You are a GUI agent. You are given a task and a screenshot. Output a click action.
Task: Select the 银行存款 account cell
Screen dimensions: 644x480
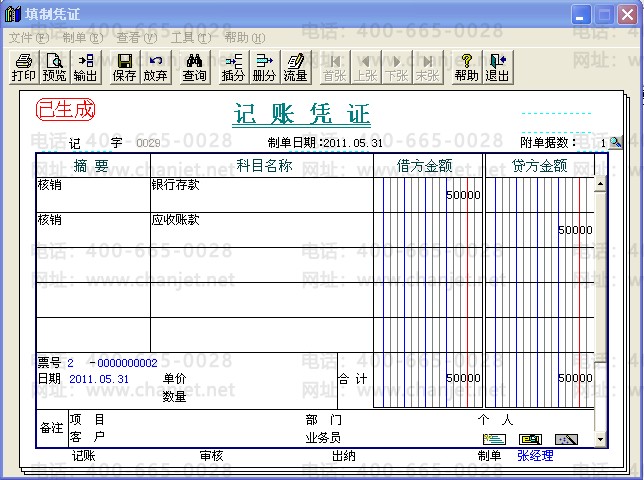(260, 195)
